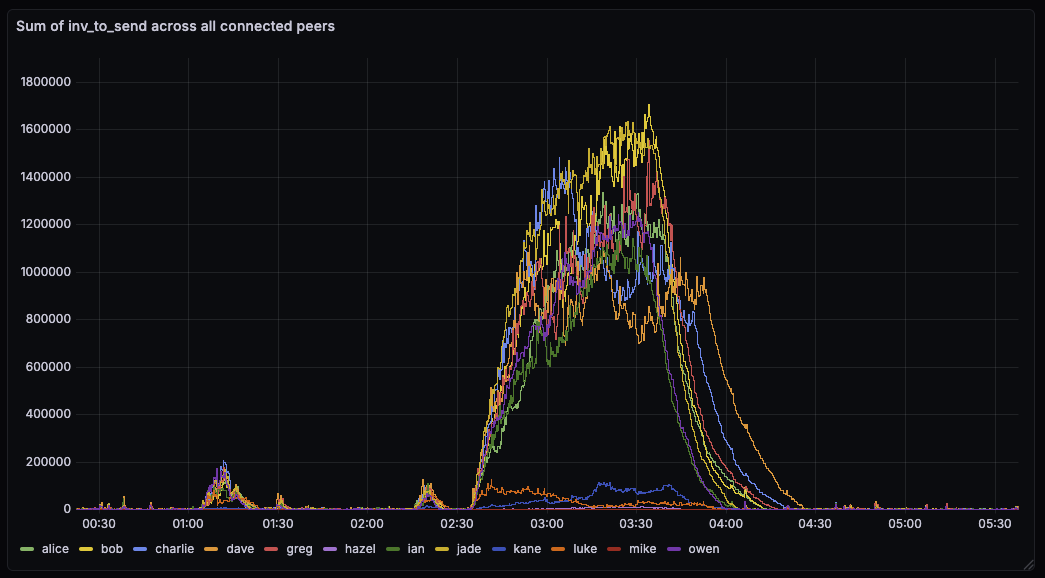Toggle the owen legend label
Viewport: 1045px width, 578px height.
coord(703,549)
